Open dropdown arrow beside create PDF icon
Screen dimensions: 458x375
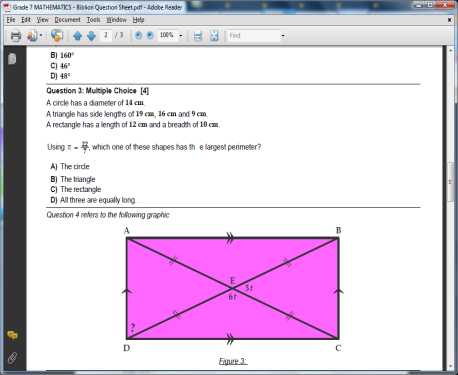coord(41,35)
